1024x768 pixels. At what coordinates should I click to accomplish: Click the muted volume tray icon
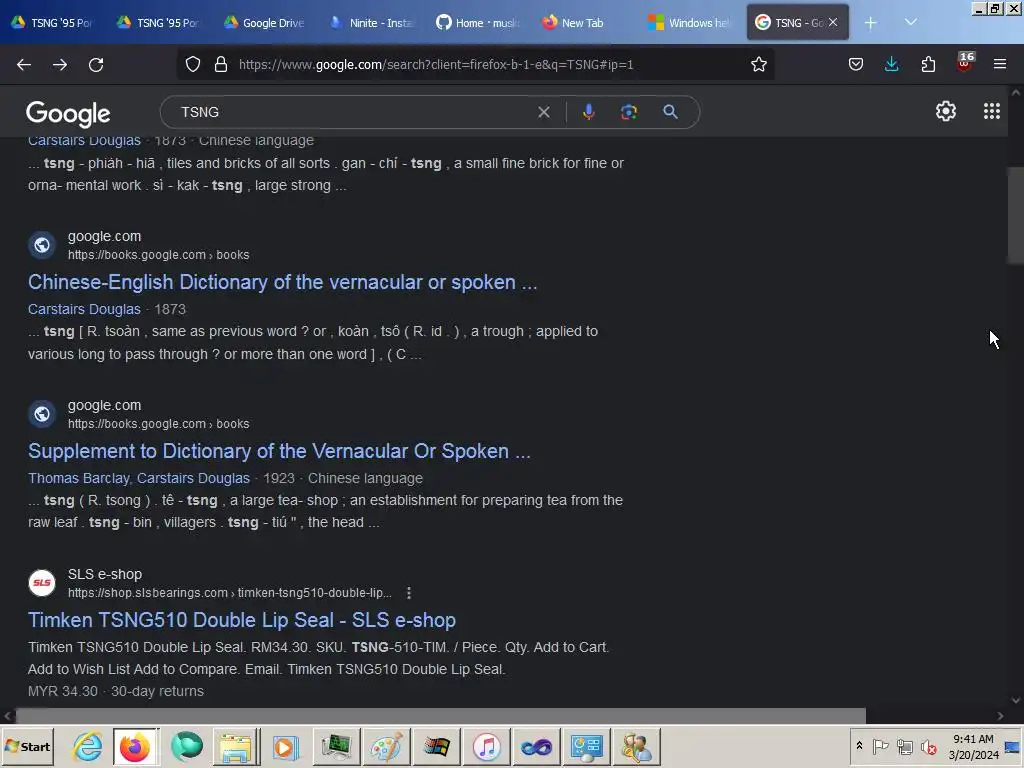[x=928, y=746]
